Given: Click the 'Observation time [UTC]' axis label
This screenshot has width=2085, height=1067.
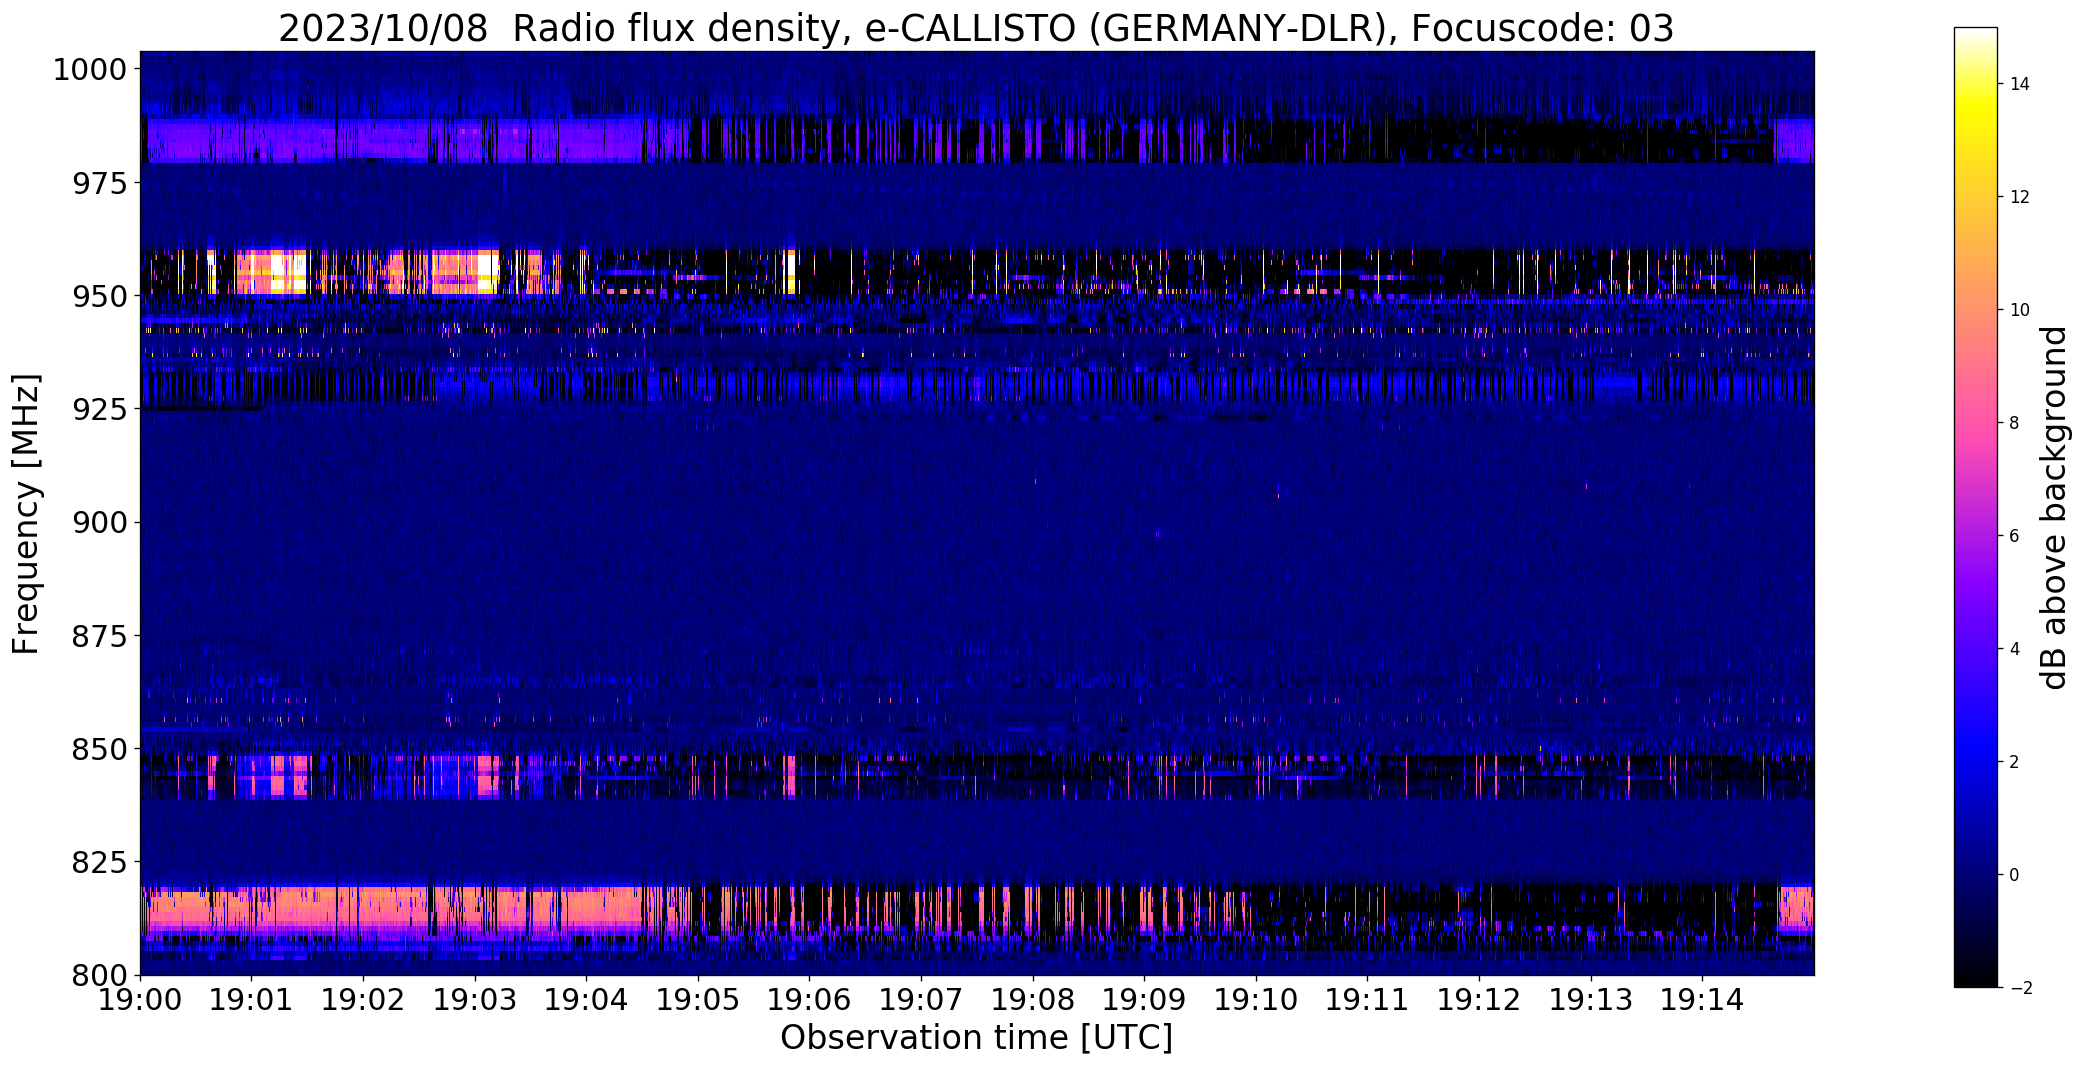Looking at the screenshot, I should tap(976, 1038).
